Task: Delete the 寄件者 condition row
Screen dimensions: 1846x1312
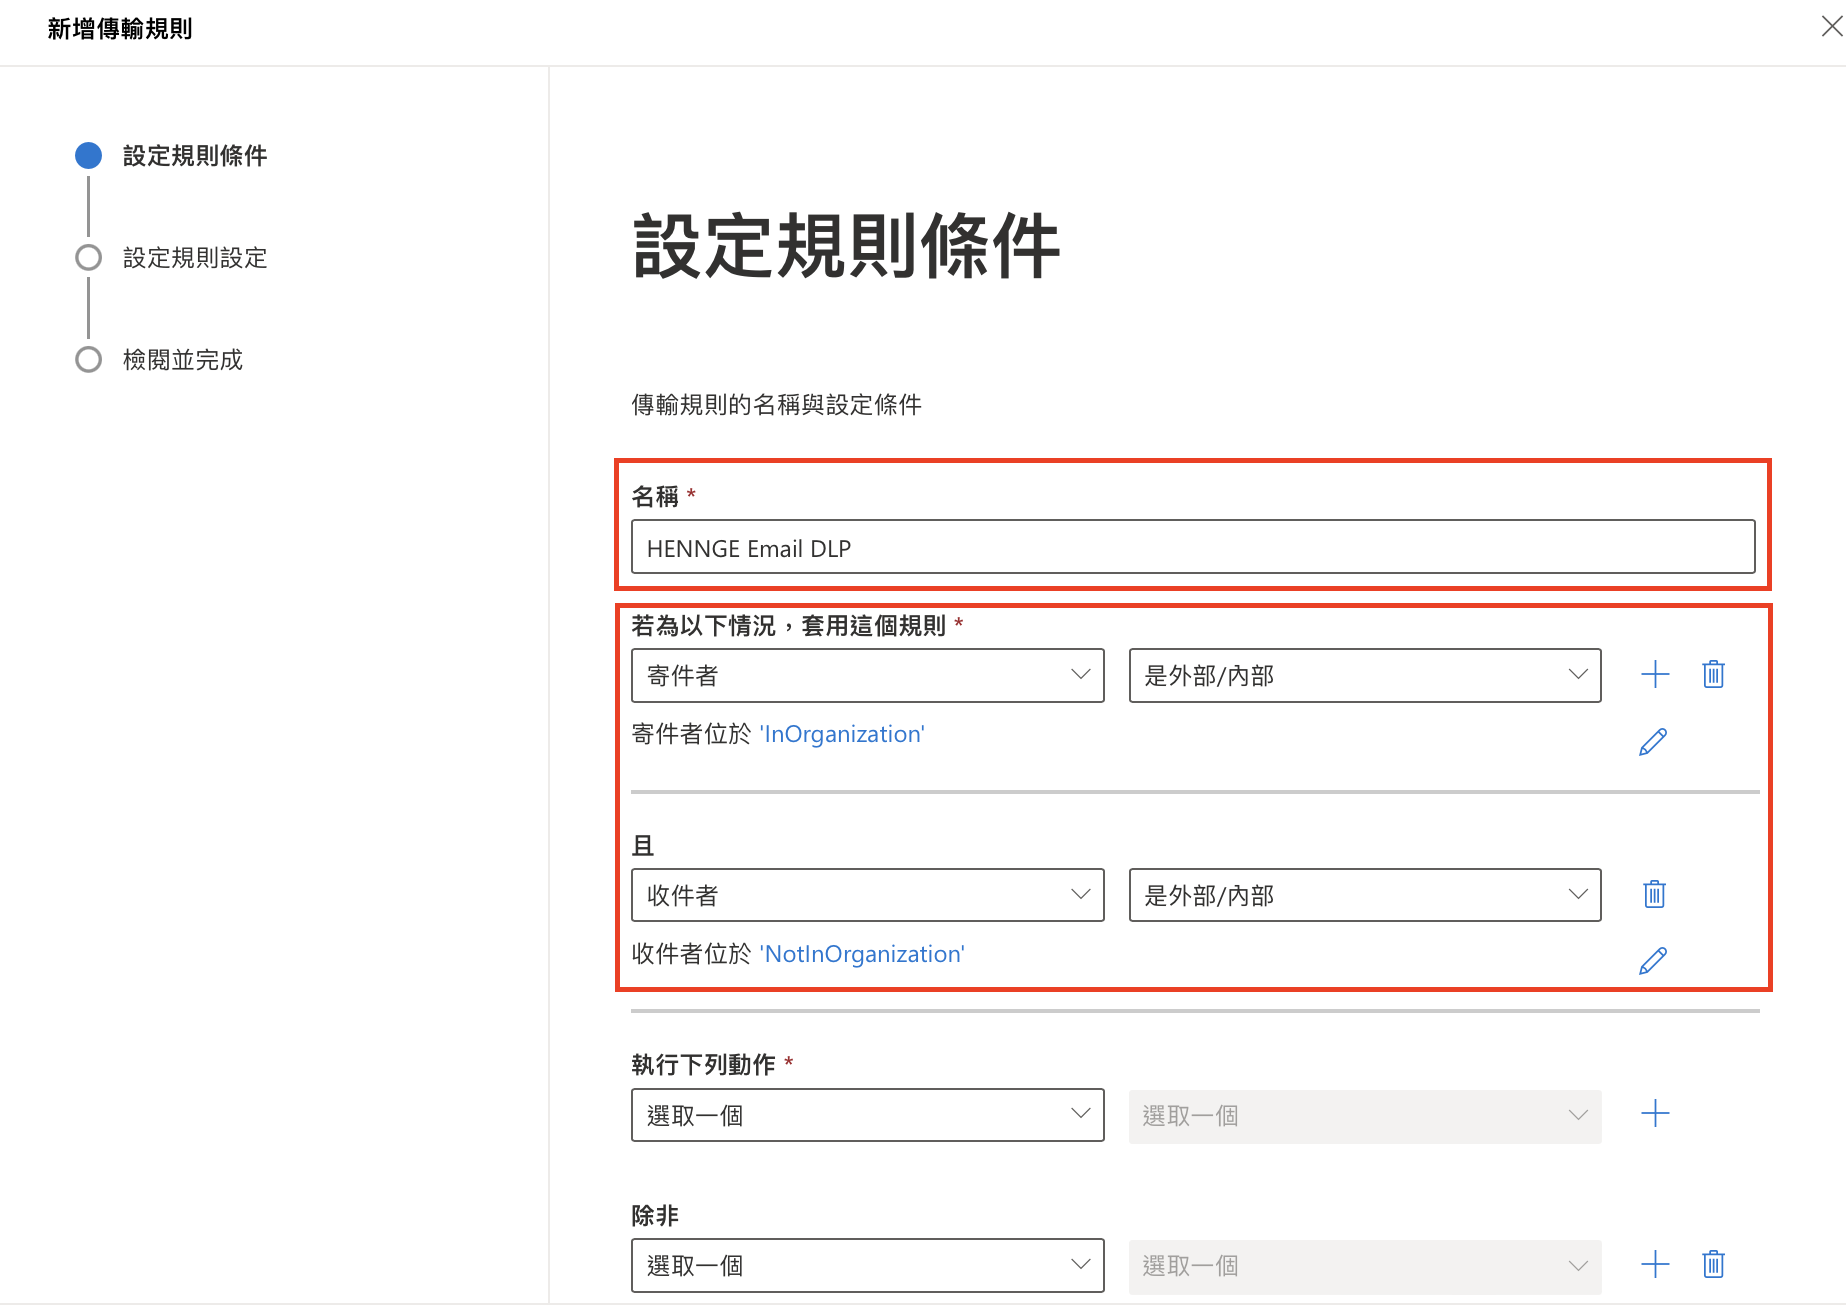Action: pyautogui.click(x=1713, y=674)
